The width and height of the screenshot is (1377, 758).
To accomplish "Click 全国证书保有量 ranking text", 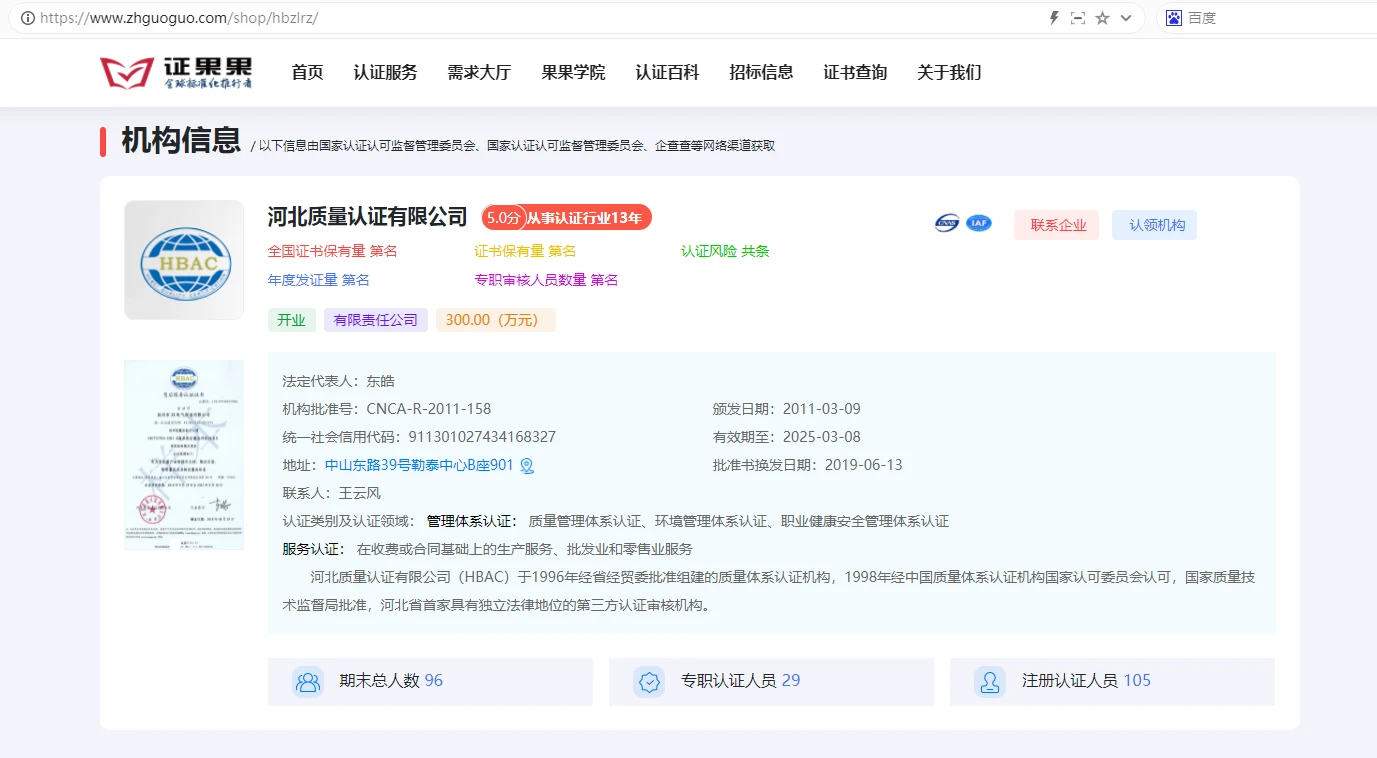I will click(333, 251).
